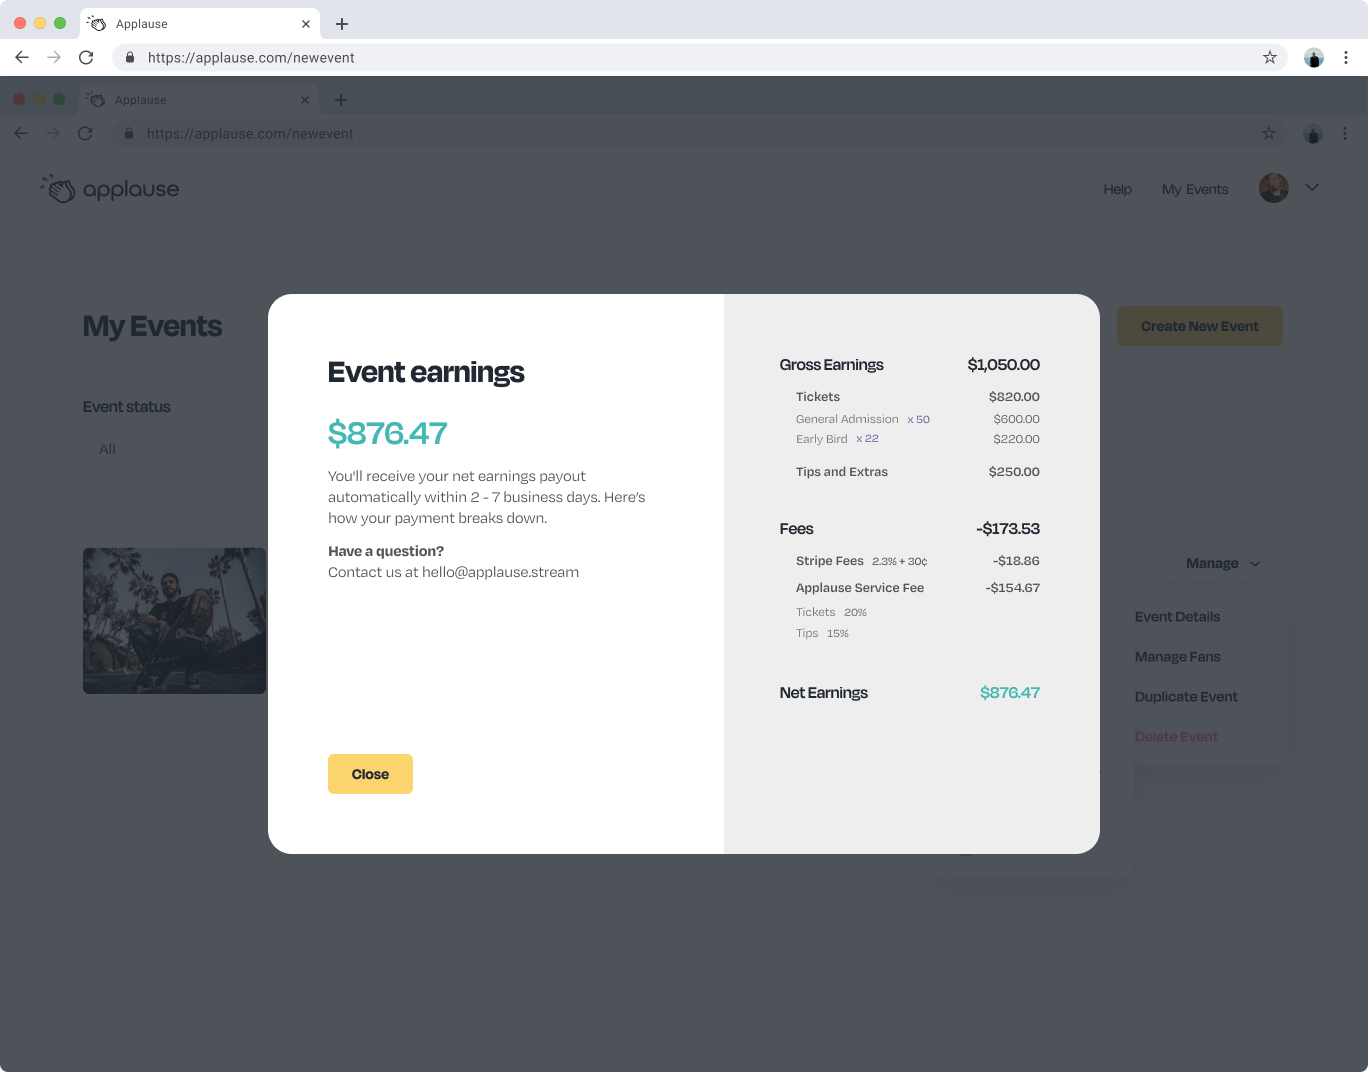Screen dimensions: 1368x1072
Task: Expand the user account chevron menu
Action: tap(1312, 188)
